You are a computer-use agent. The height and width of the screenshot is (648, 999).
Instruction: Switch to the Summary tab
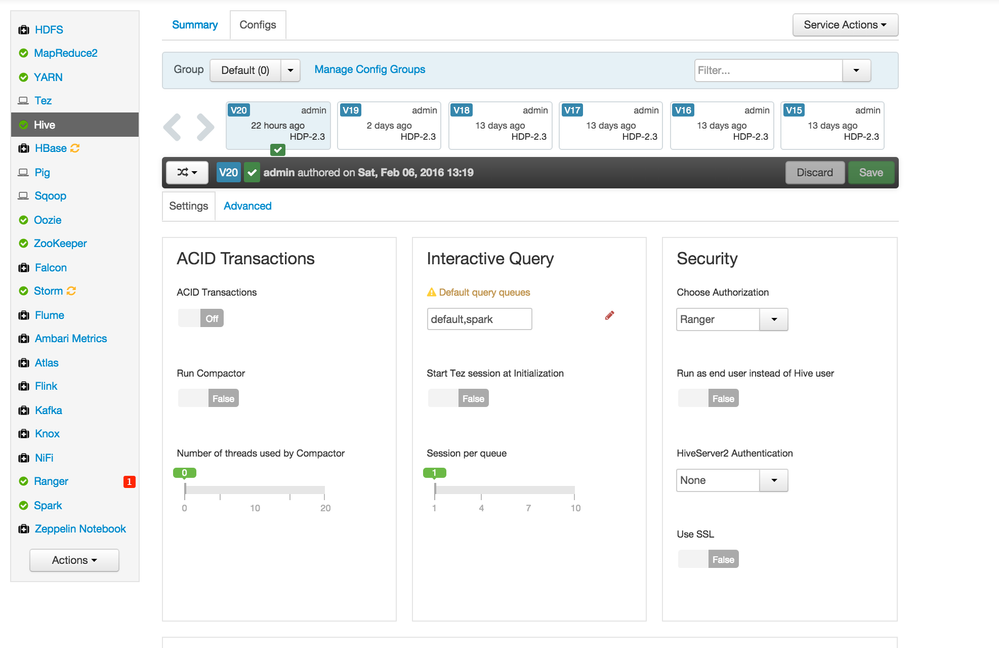[x=195, y=25]
